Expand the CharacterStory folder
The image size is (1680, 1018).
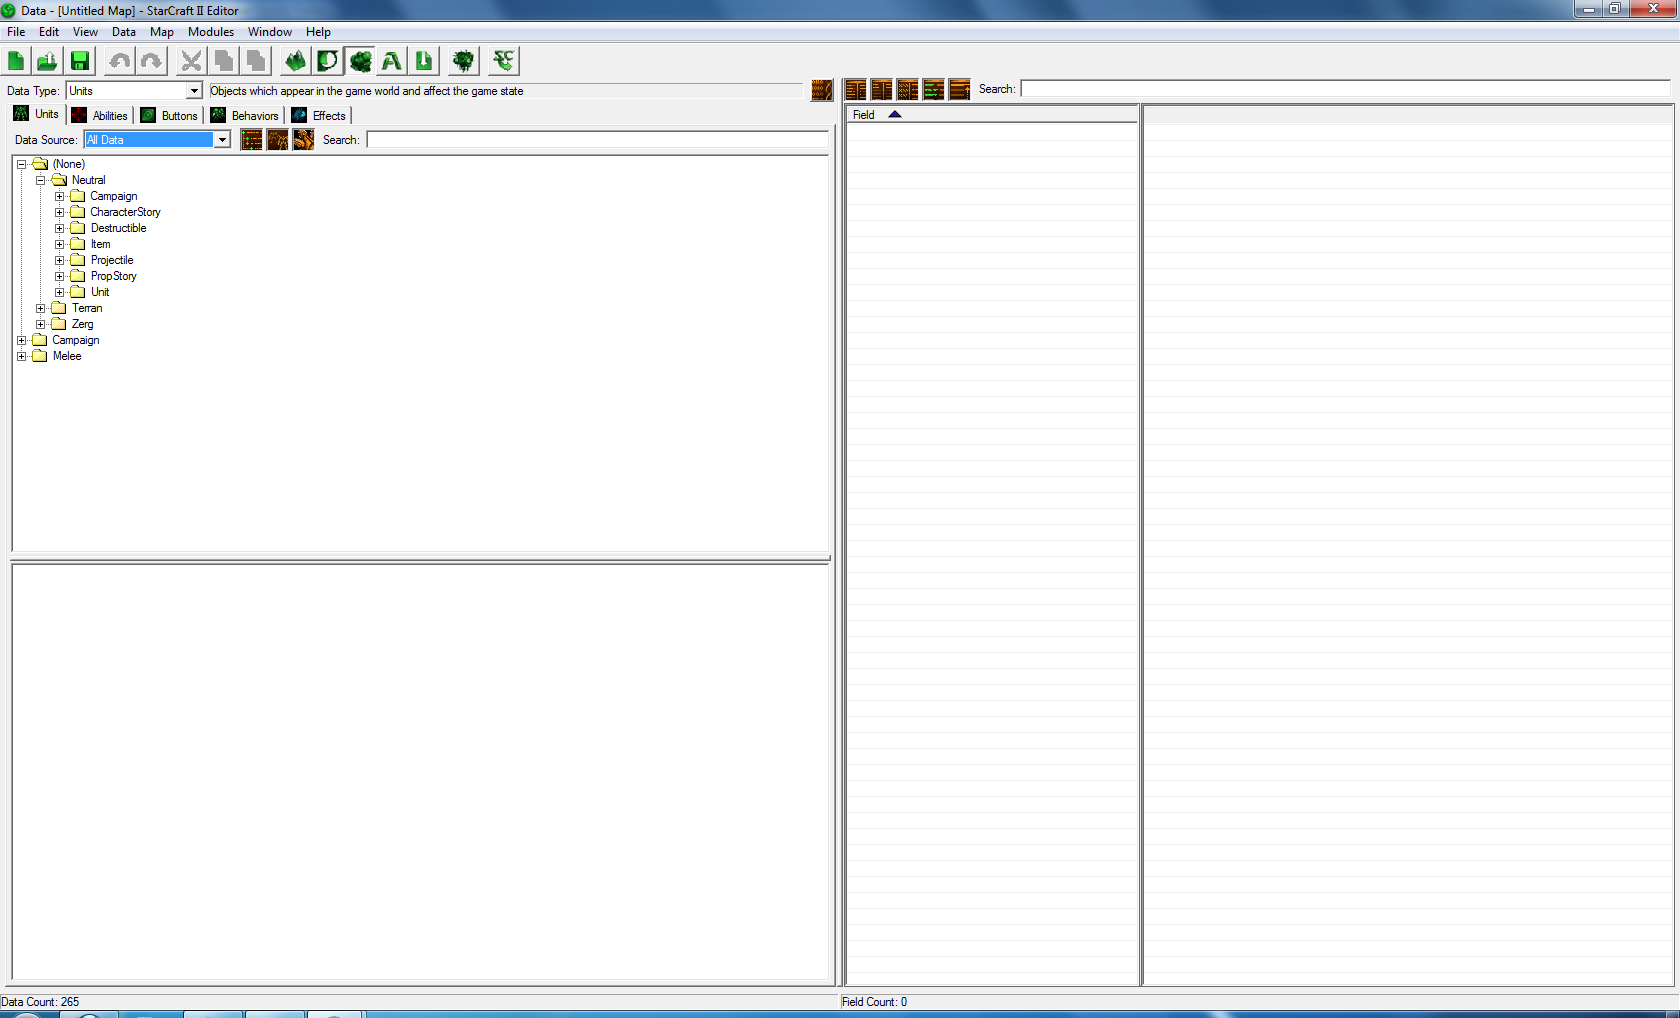tap(59, 212)
